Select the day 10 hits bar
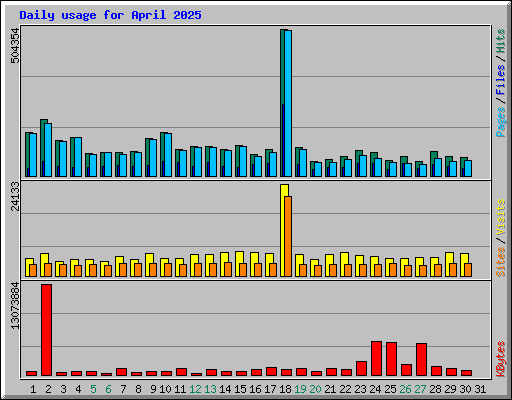 tap(163, 154)
